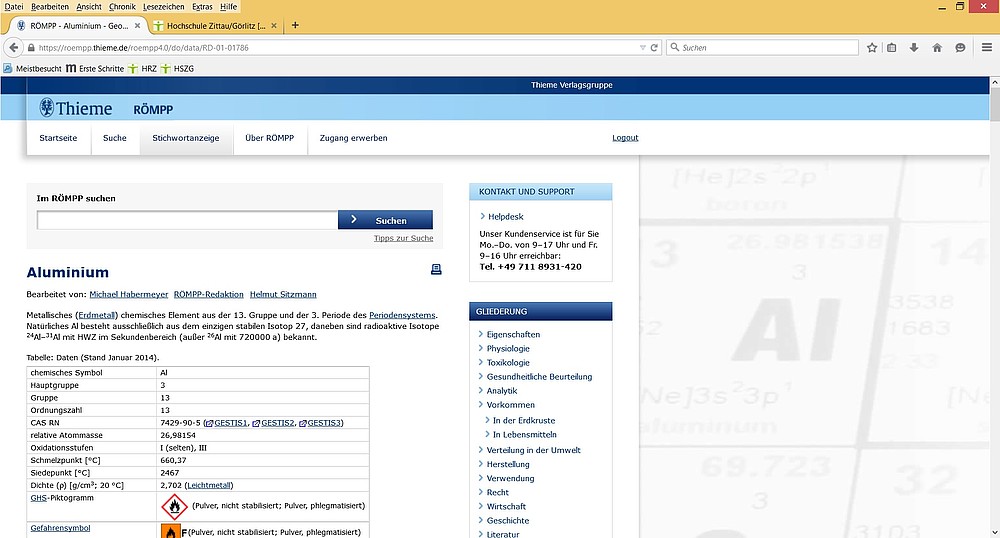Show bookmarks list icon in toolbar
The width and height of the screenshot is (1000, 538).
(x=892, y=47)
